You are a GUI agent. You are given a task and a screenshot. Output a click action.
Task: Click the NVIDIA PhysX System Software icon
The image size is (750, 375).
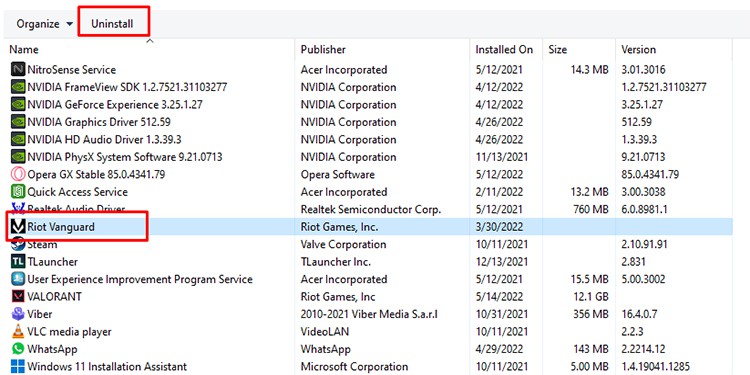coord(18,157)
